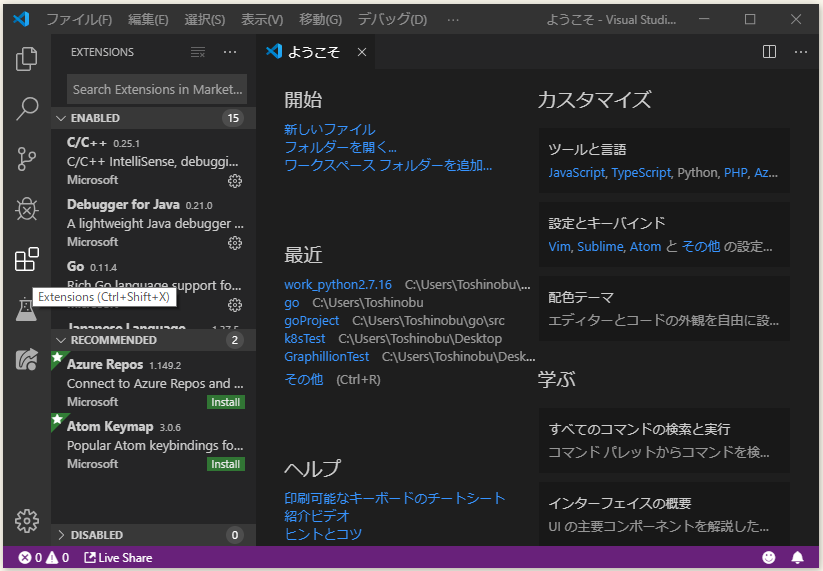Image resolution: width=823 pixels, height=571 pixels.
Task: Open the 選択(S) menu
Action: point(205,20)
